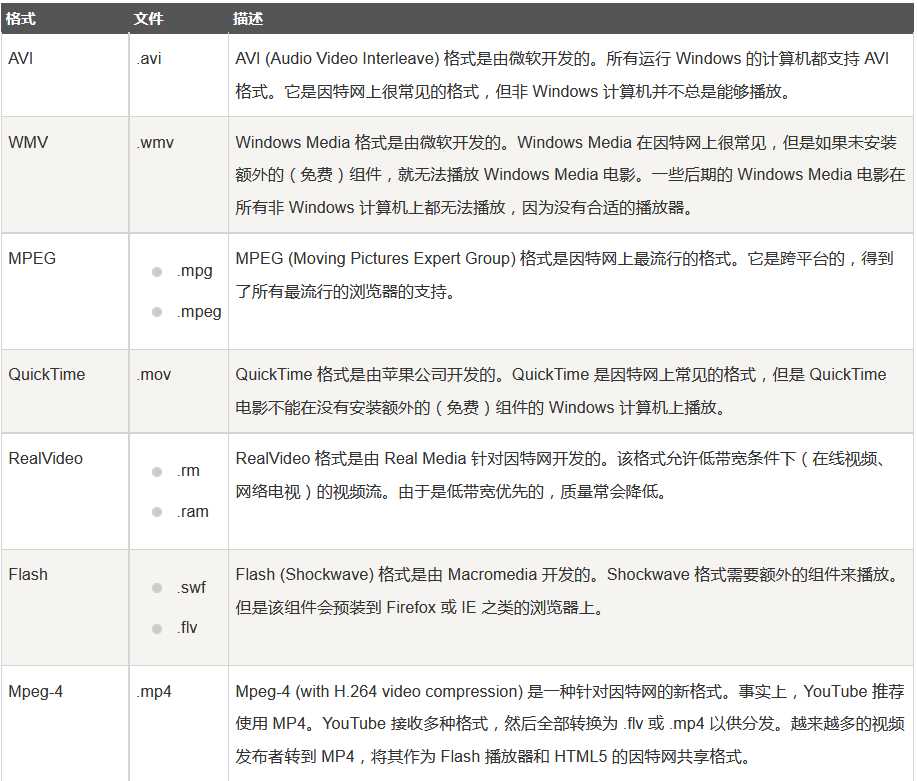The width and height of the screenshot is (917, 781).
Task: Click the AVI (Audio Video Interleave) description
Action: [562, 75]
